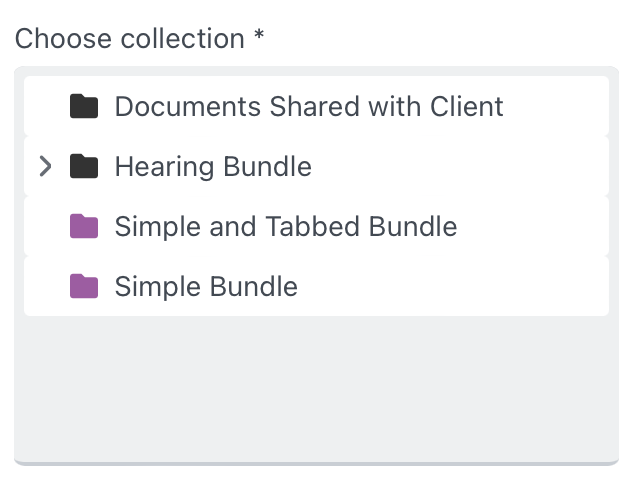This screenshot has height=480, width=636.
Task: Click the required asterisk beside Choose collection
Action: (x=259, y=38)
